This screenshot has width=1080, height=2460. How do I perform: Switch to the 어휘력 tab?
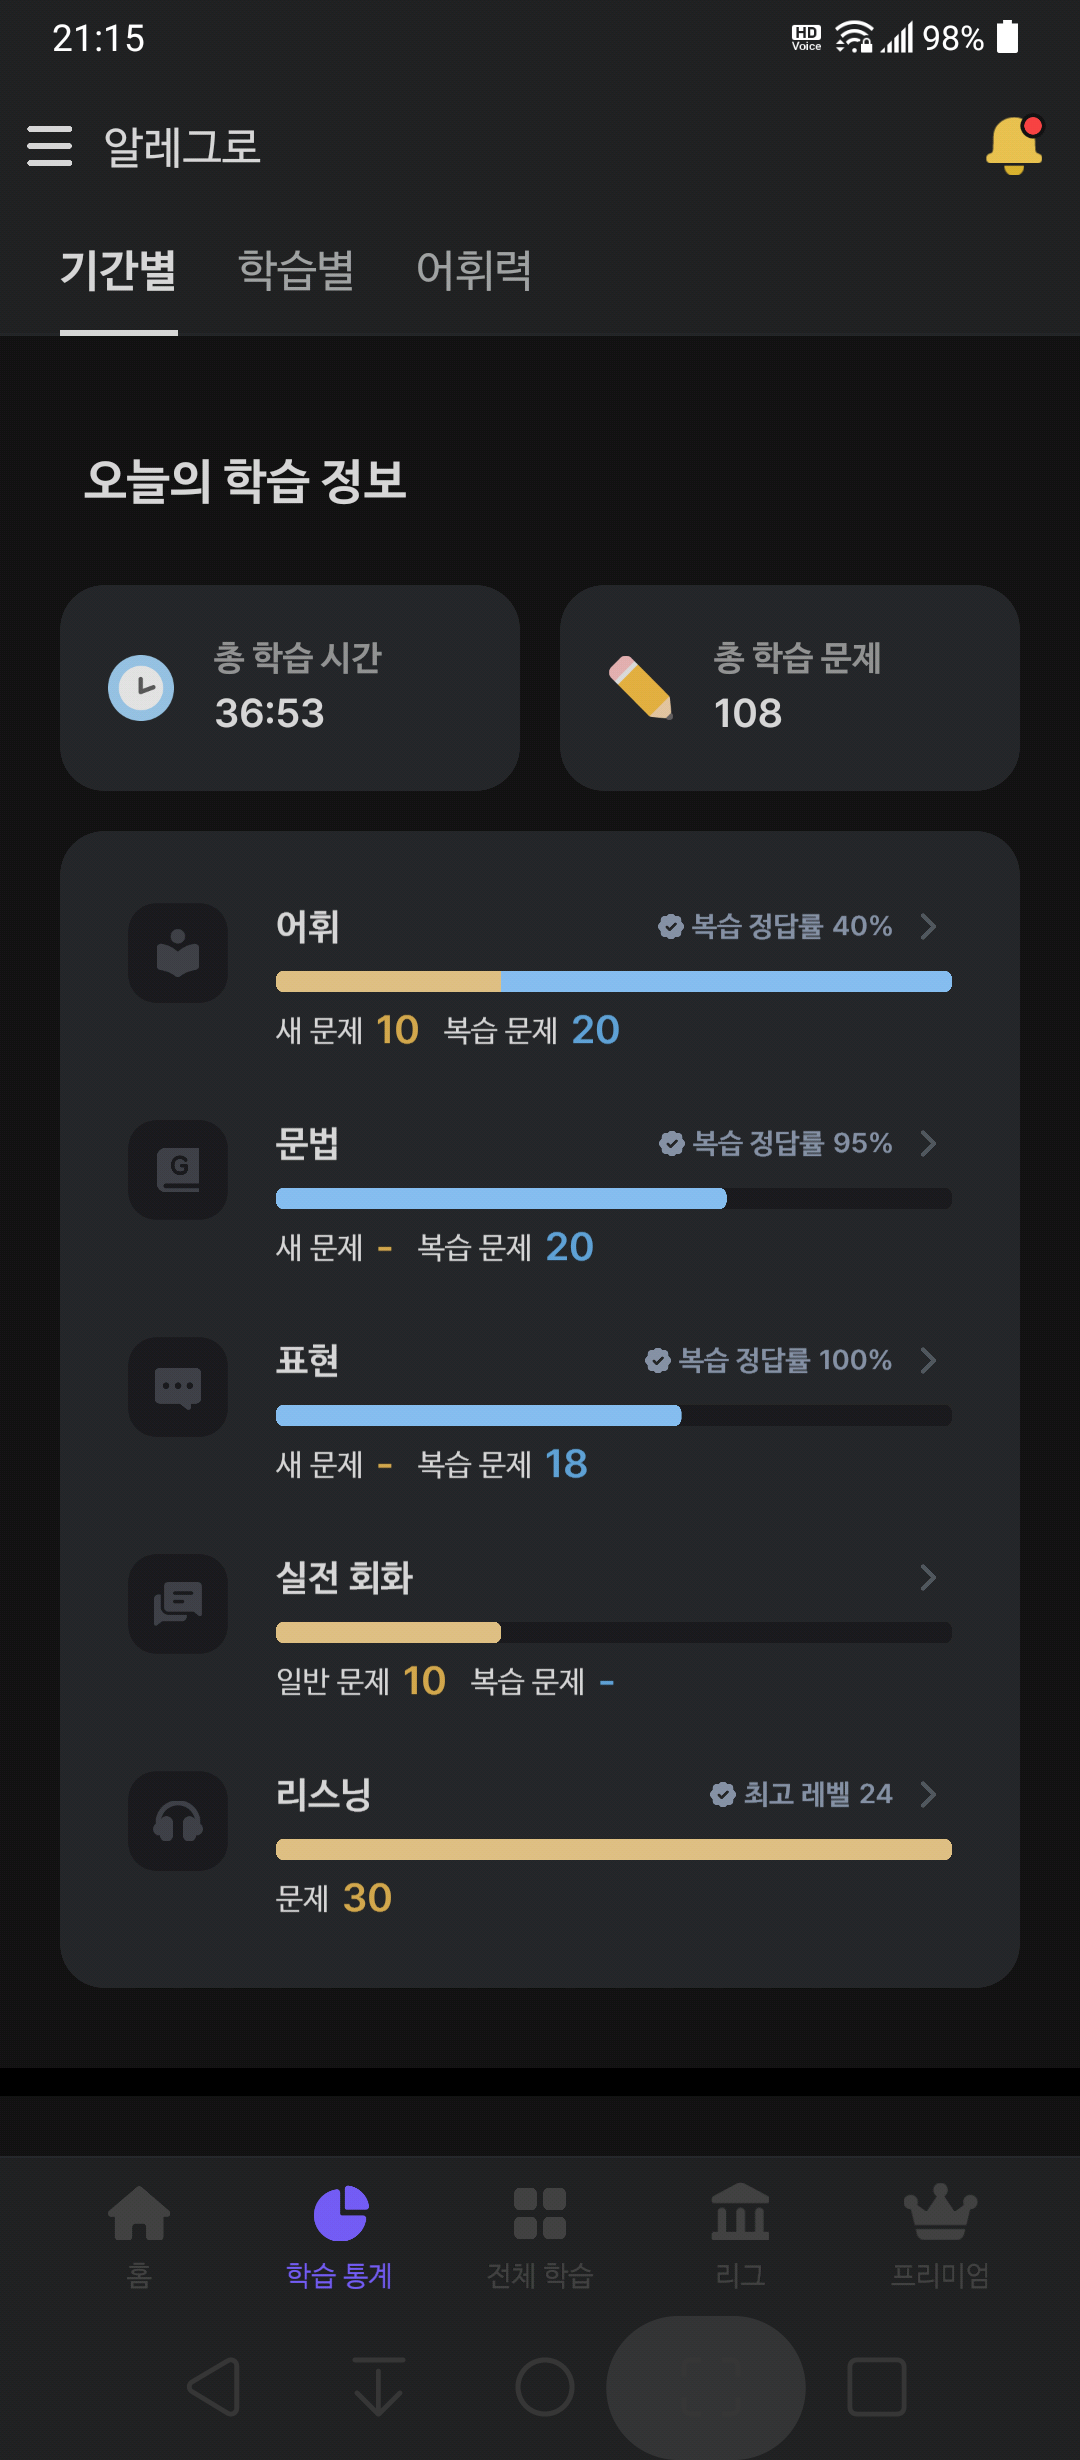pos(474,270)
